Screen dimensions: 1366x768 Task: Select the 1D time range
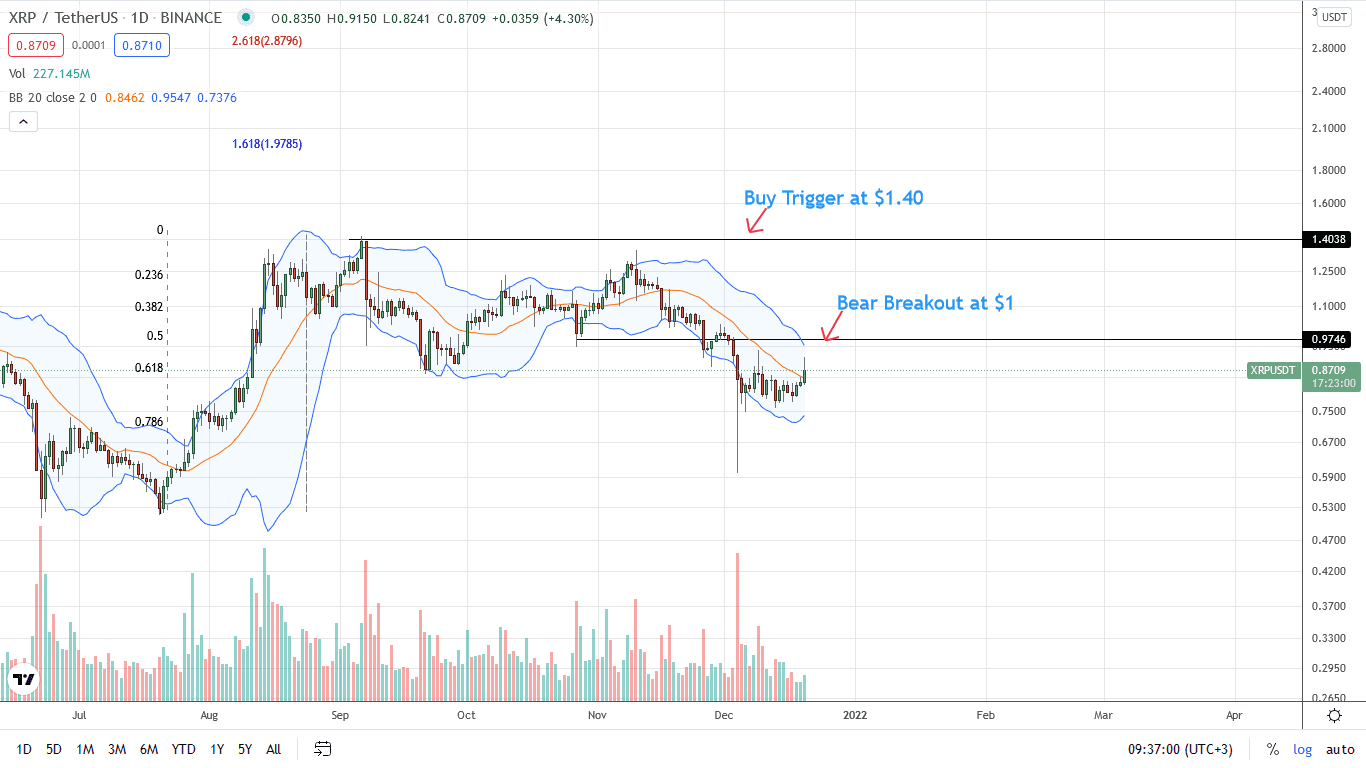coord(24,749)
